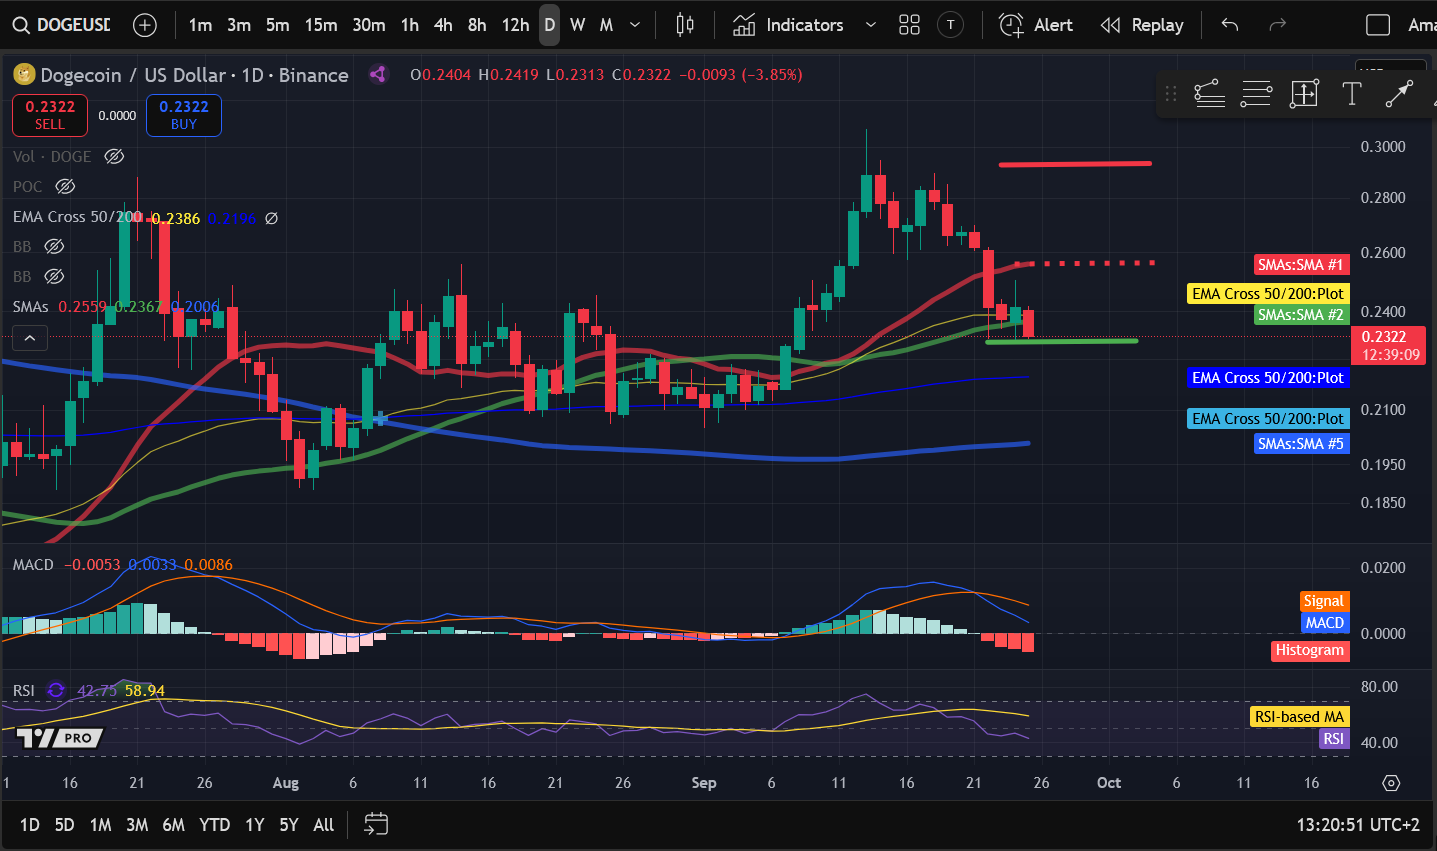
Task: Expand the timeframe interval dropdown
Action: pyautogui.click(x=635, y=25)
